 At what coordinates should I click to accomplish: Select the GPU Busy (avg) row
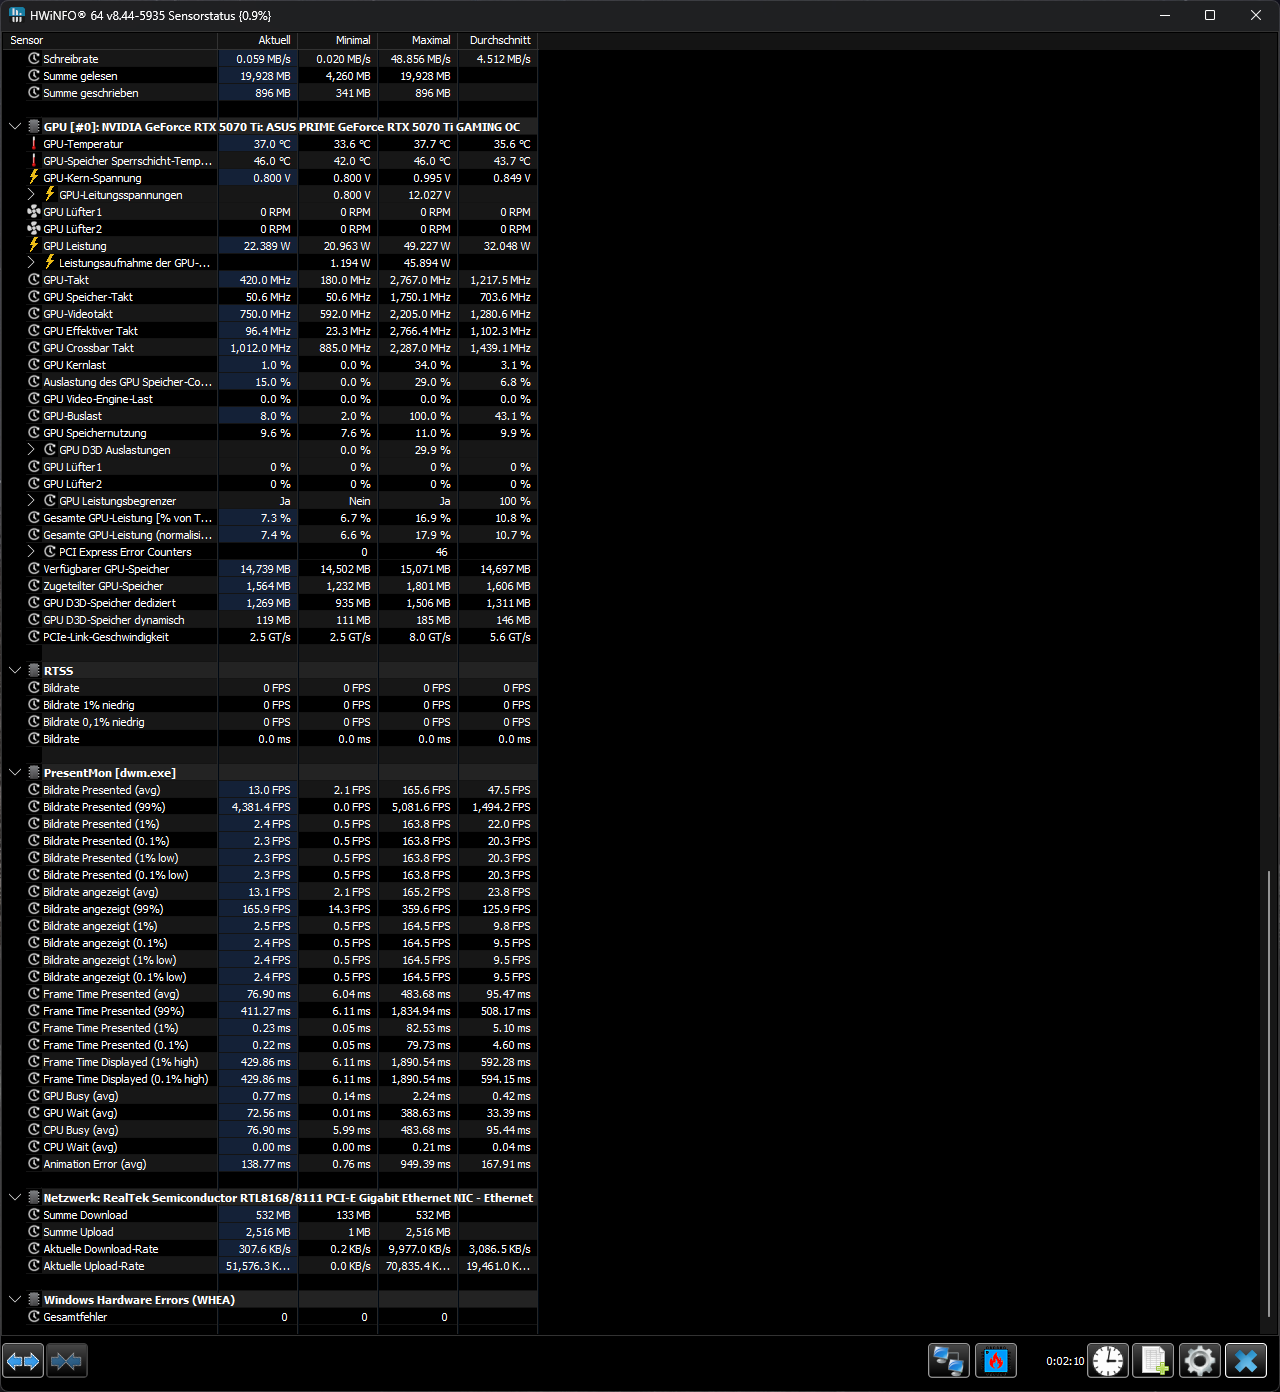click(x=269, y=1096)
